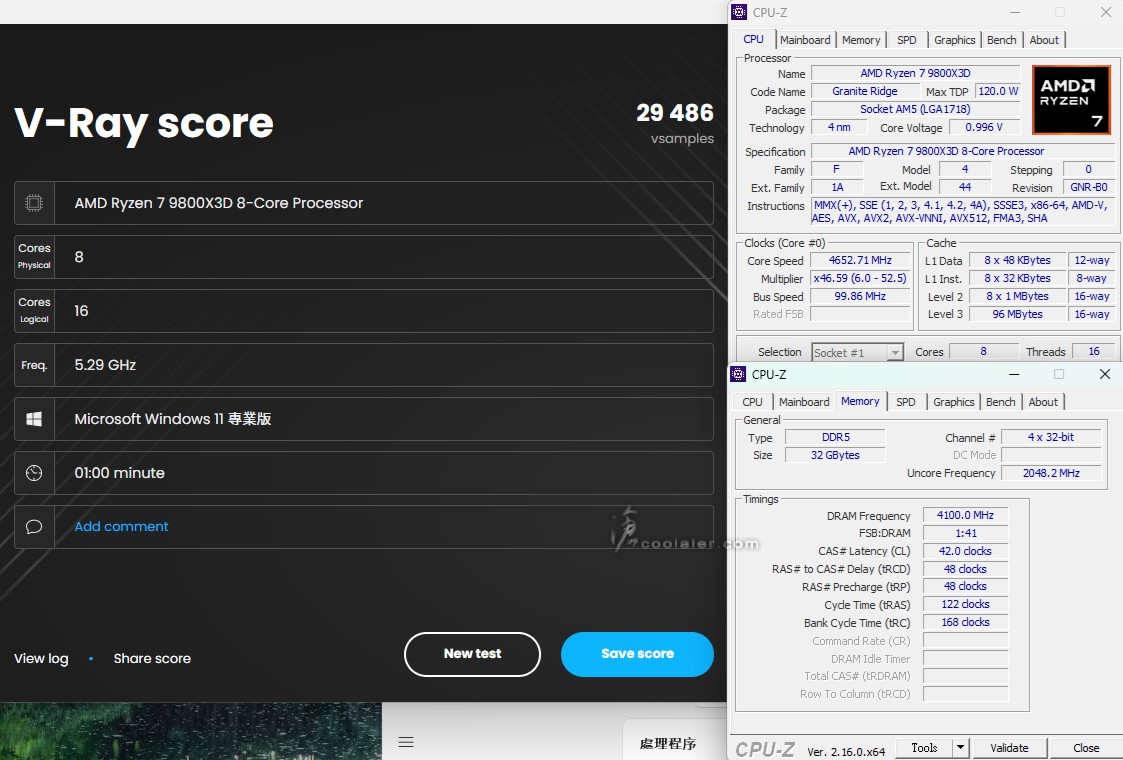
Task: Click the memory Type DDR5 field
Action: [835, 437]
